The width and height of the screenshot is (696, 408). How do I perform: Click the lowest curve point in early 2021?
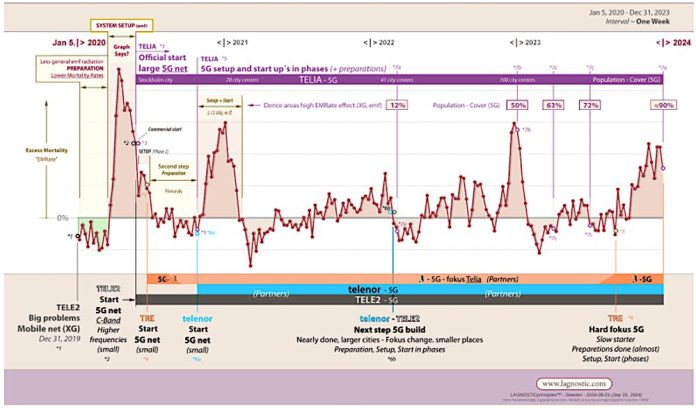point(250,266)
